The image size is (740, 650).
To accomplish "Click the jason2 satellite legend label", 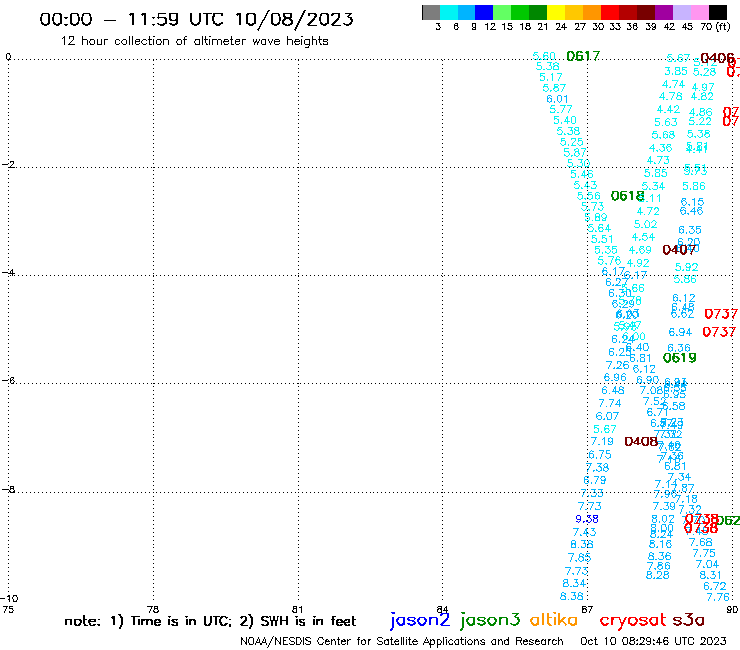I will (420, 620).
